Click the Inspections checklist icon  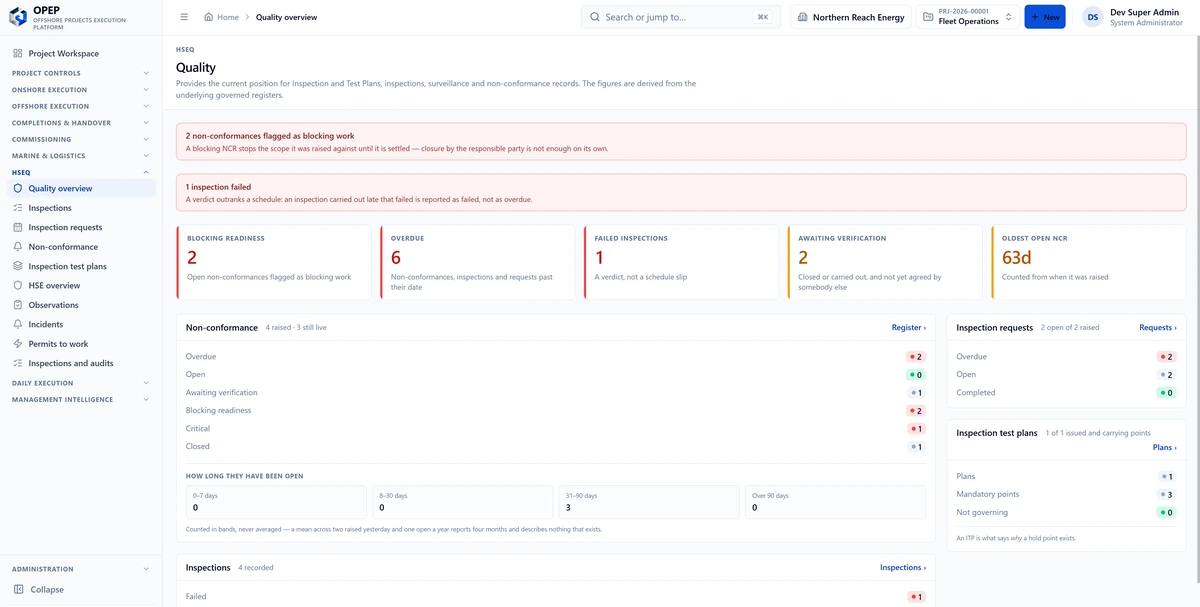(18, 208)
